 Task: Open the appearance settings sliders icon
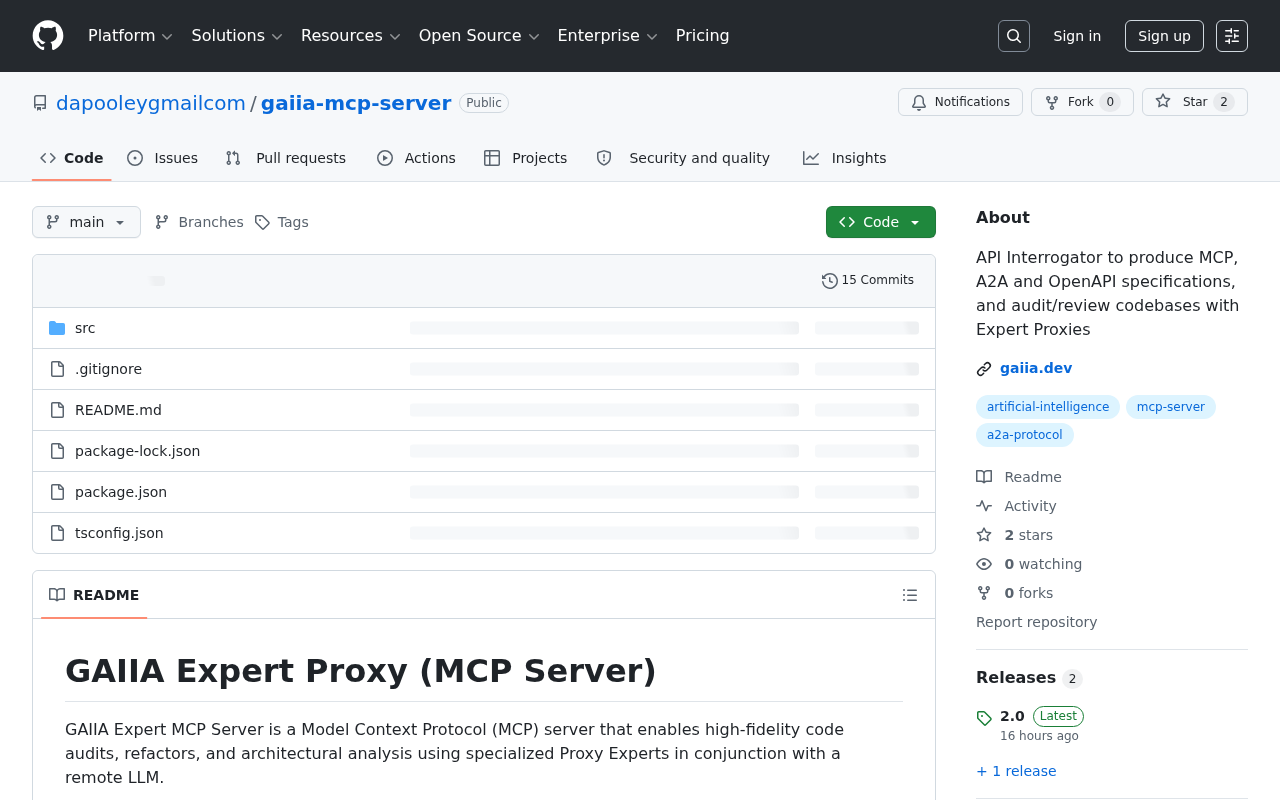[x=1232, y=36]
